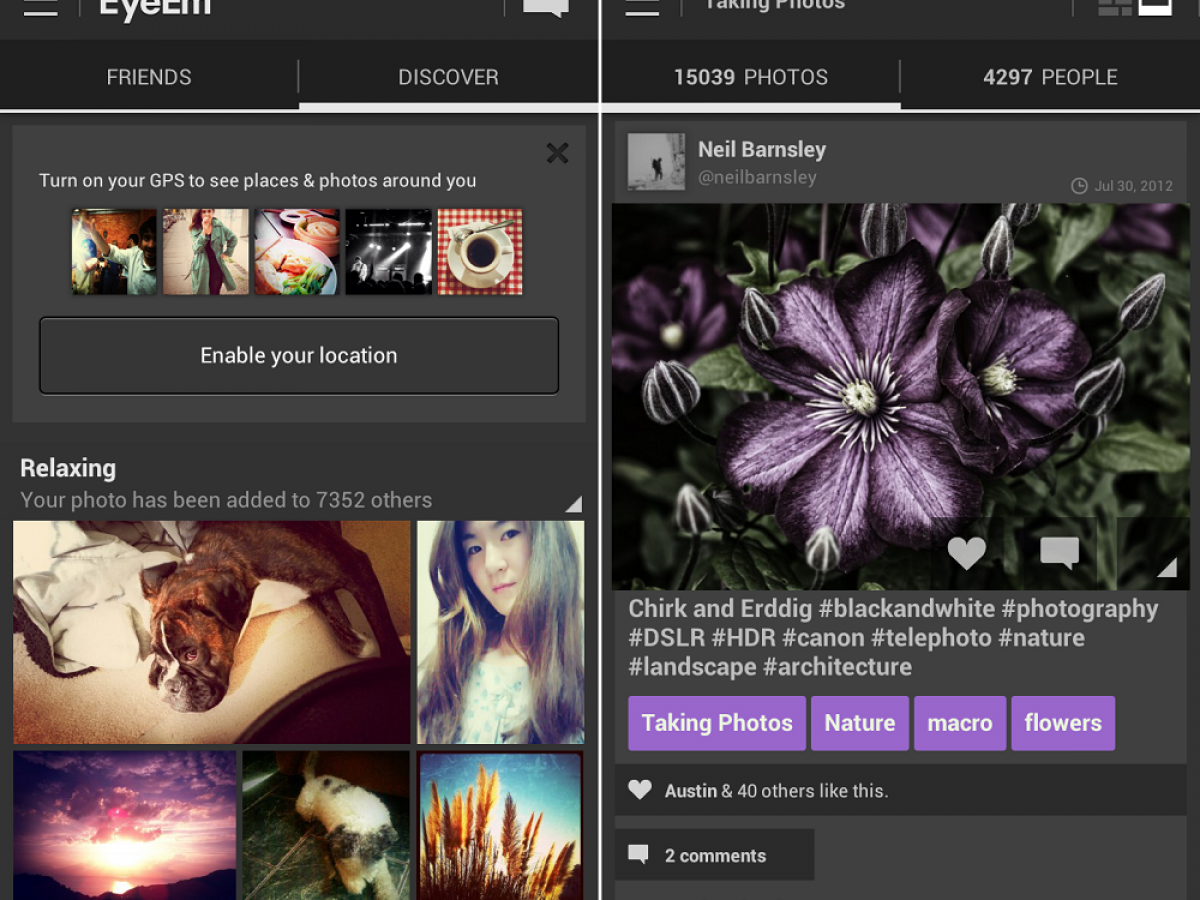Screen dimensions: 1200x900
Task: Open the hamburger menu beside EyeEm logo
Action: coord(40,8)
